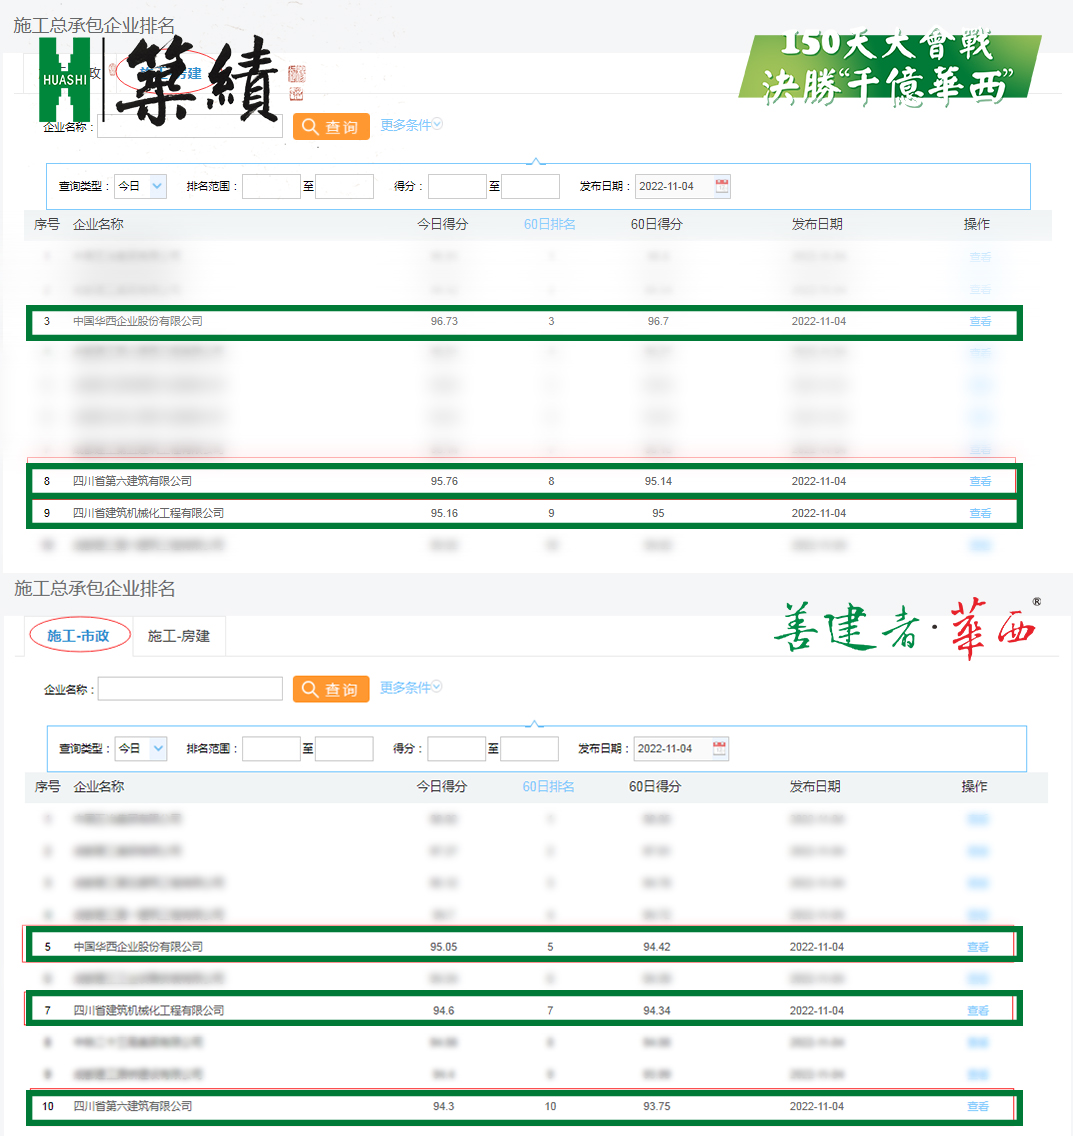Screen dimensions: 1073x1146
Task: Select 四川省第六建筑有限公司 in row 10
Action: click(x=133, y=1107)
